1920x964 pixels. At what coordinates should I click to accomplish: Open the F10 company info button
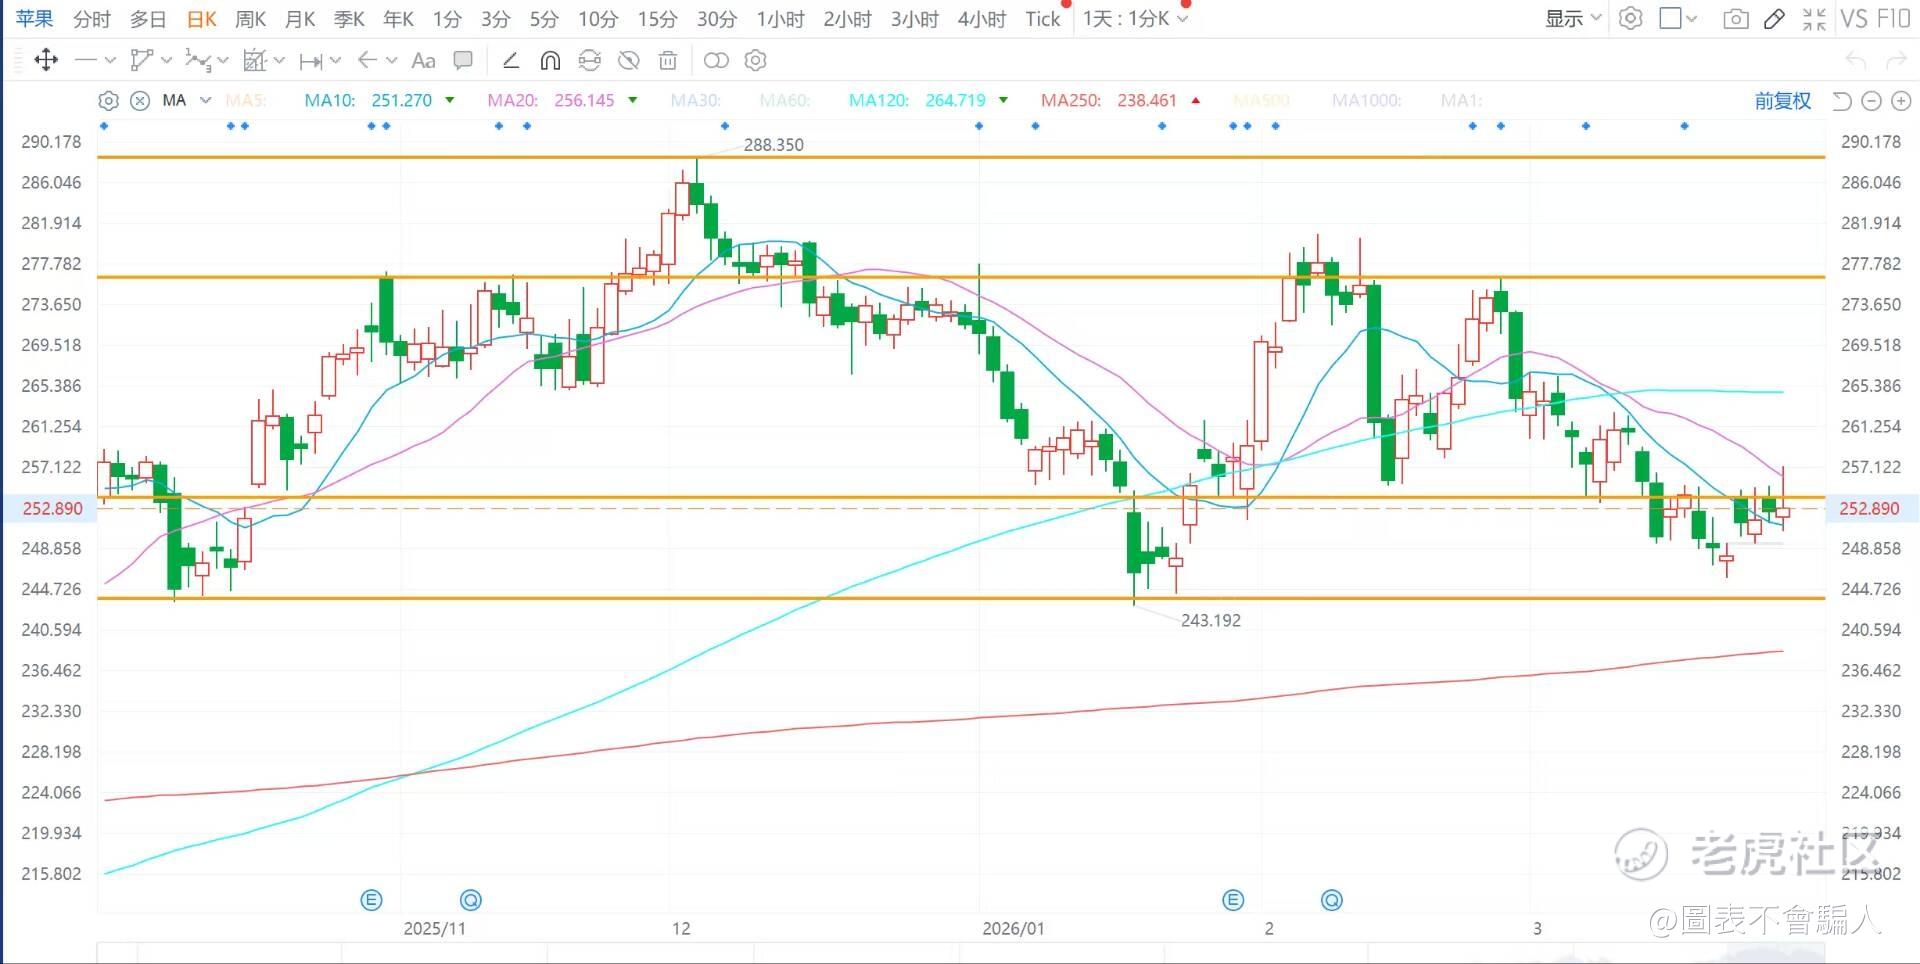pos(1893,19)
